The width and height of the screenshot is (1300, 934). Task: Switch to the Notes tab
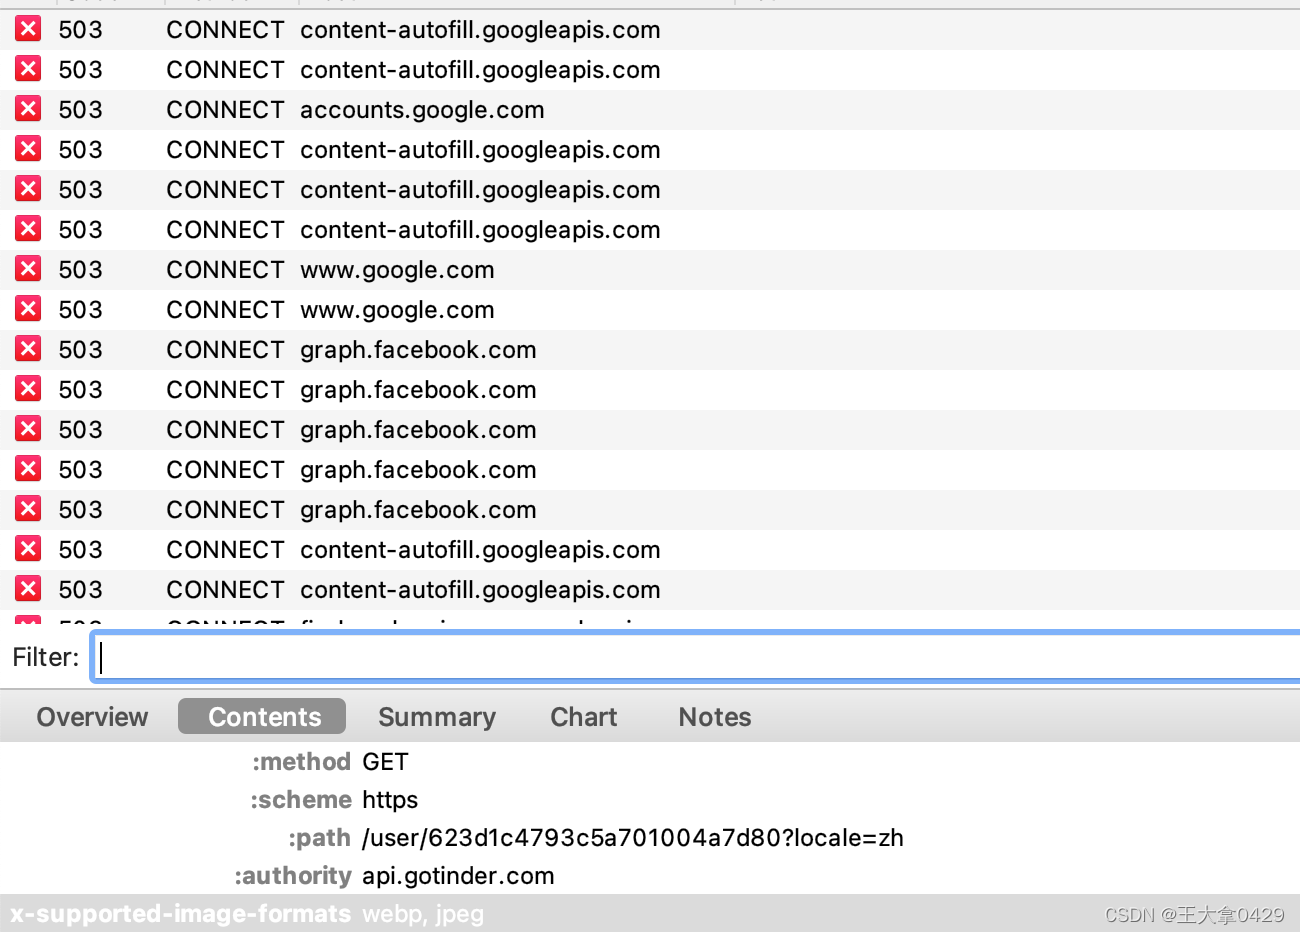point(715,717)
